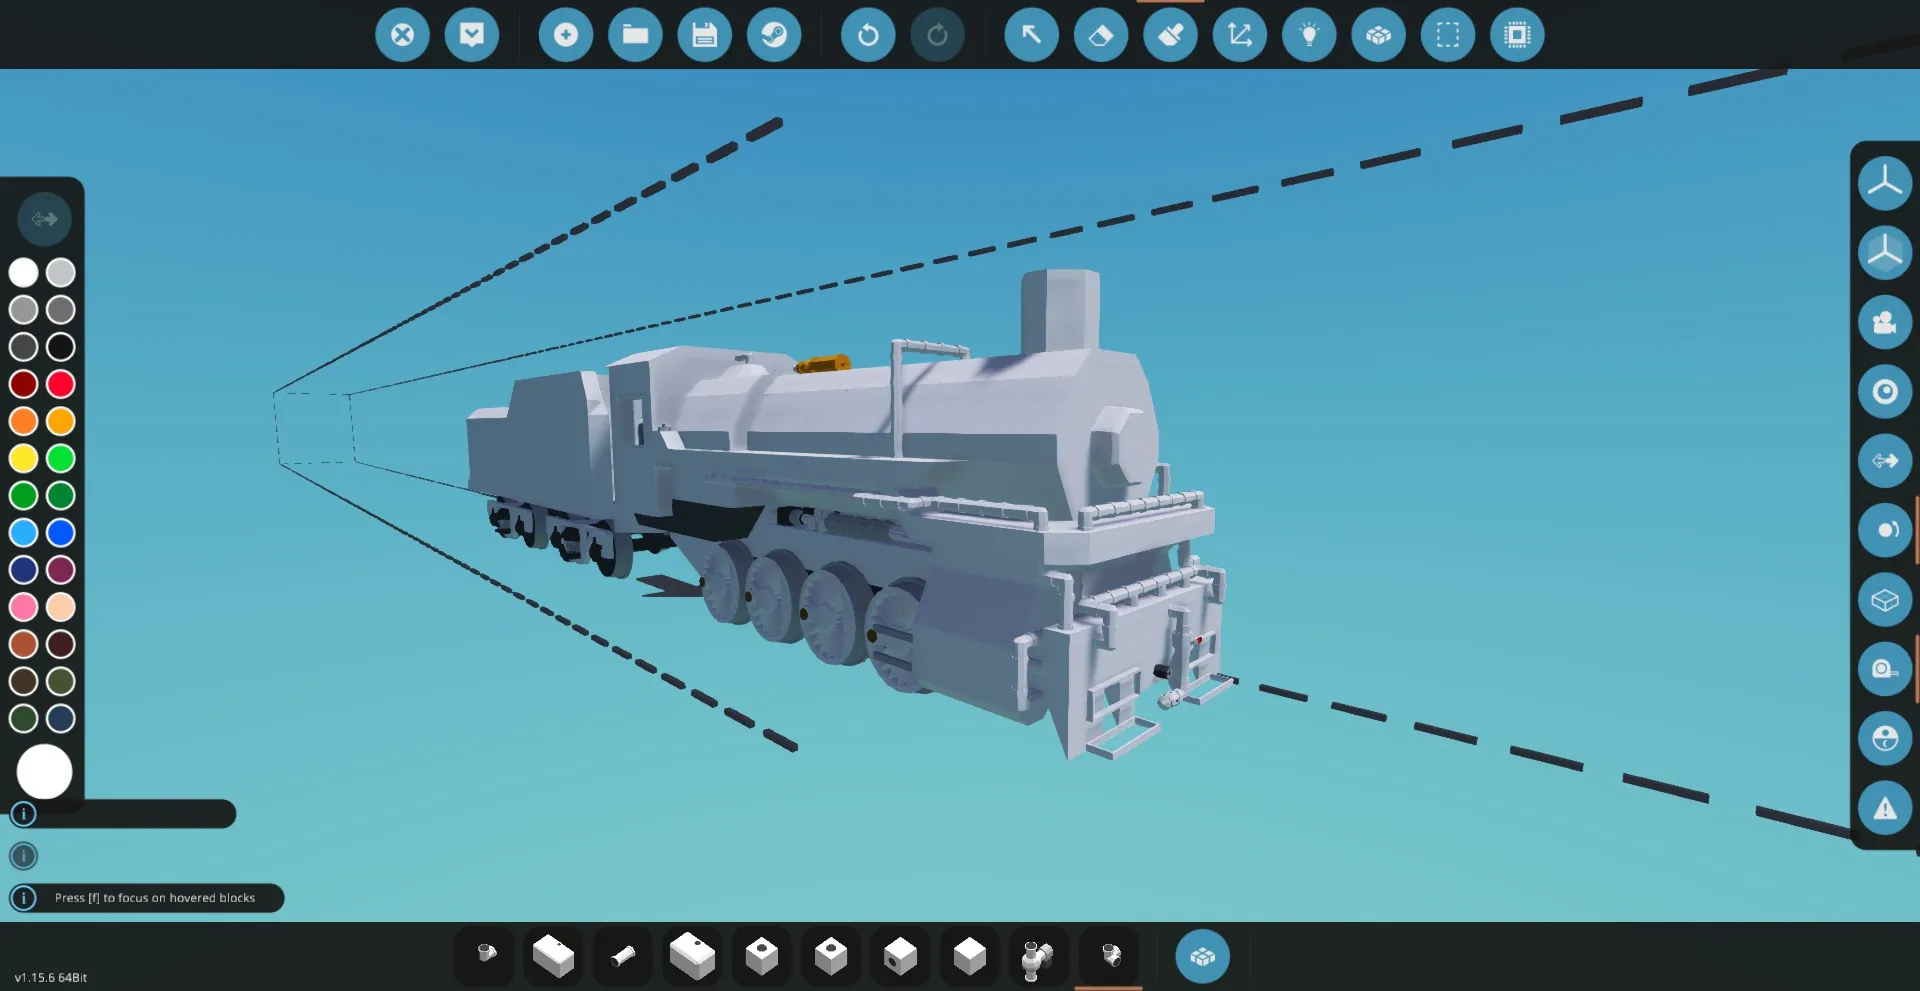Pick the bright red color swatch
This screenshot has width=1920, height=991.
pos(61,384)
